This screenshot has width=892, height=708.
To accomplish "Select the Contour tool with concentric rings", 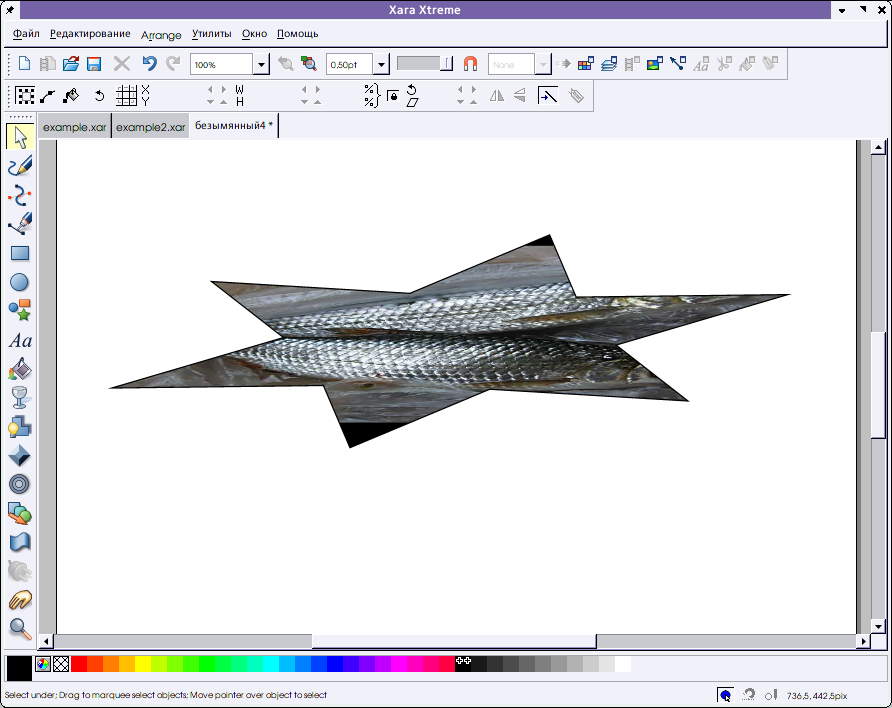I will coord(20,485).
